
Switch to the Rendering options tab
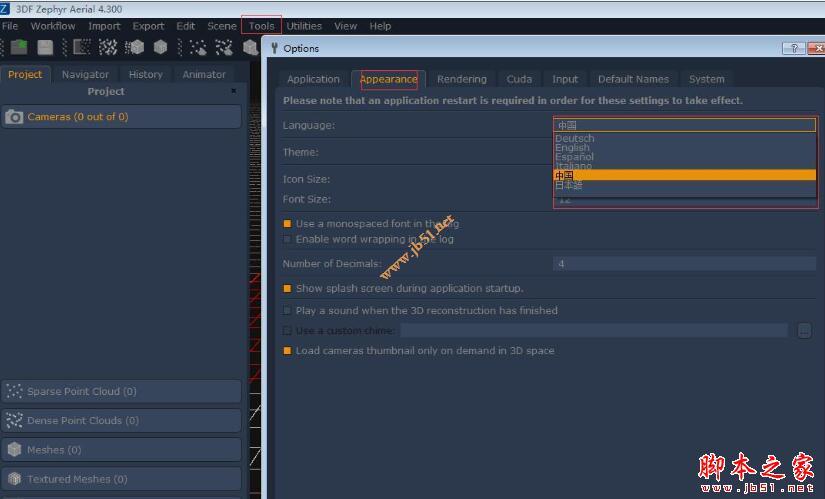click(x=461, y=79)
